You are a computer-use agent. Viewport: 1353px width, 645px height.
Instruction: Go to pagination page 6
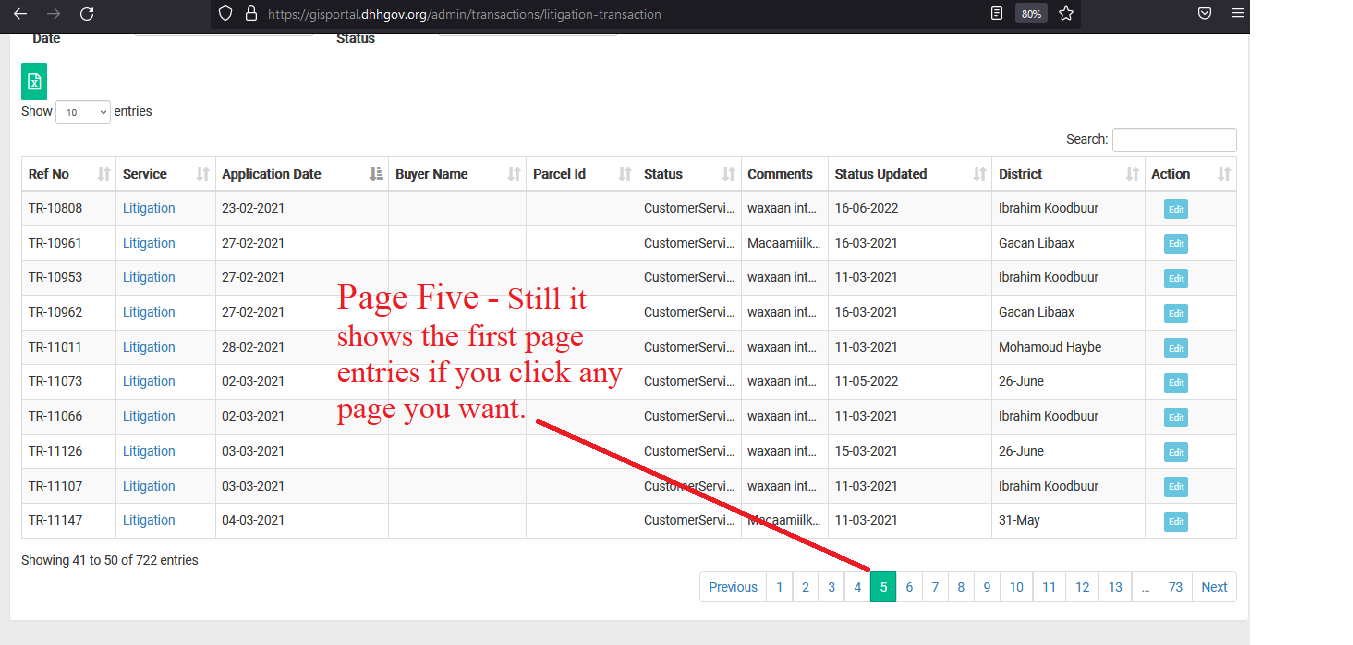909,587
